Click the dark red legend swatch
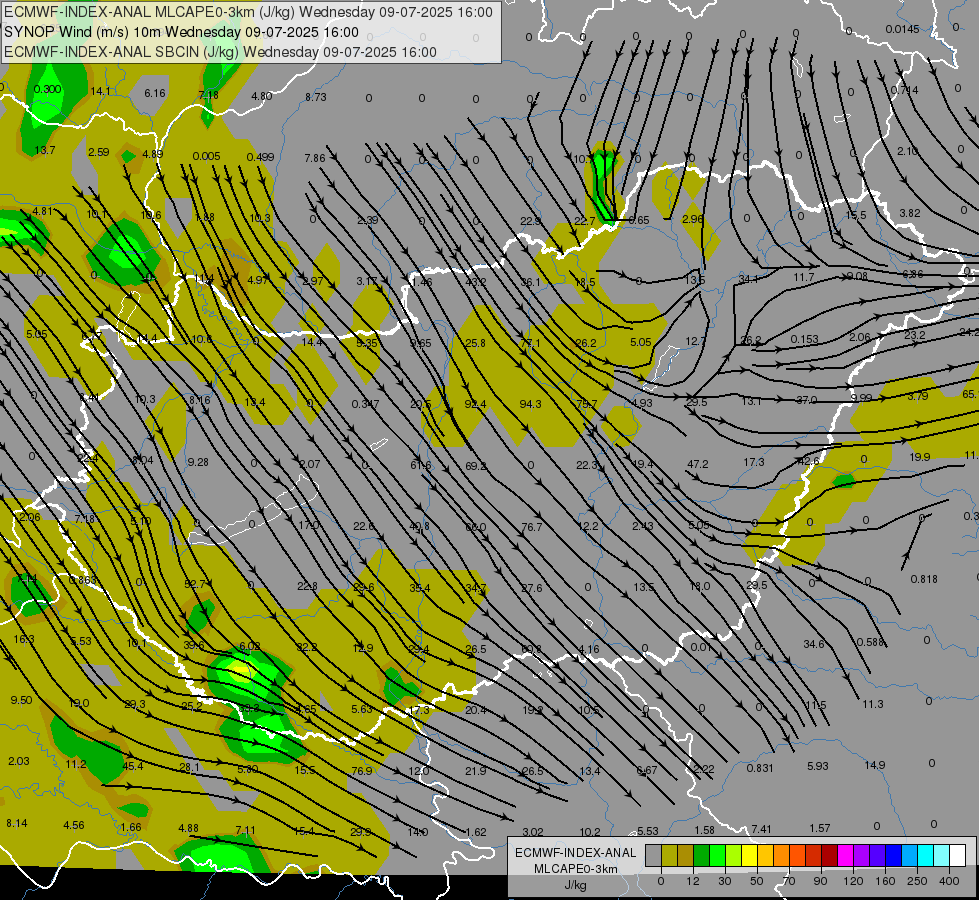 click(829, 855)
